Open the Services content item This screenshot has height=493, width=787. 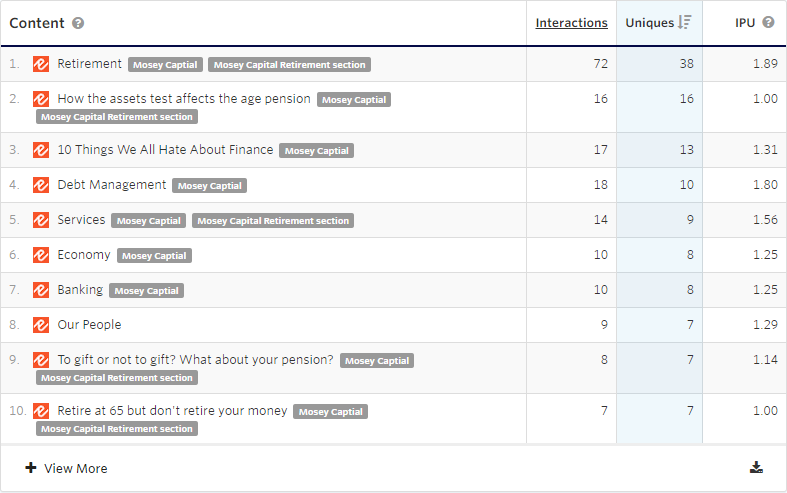point(81,220)
